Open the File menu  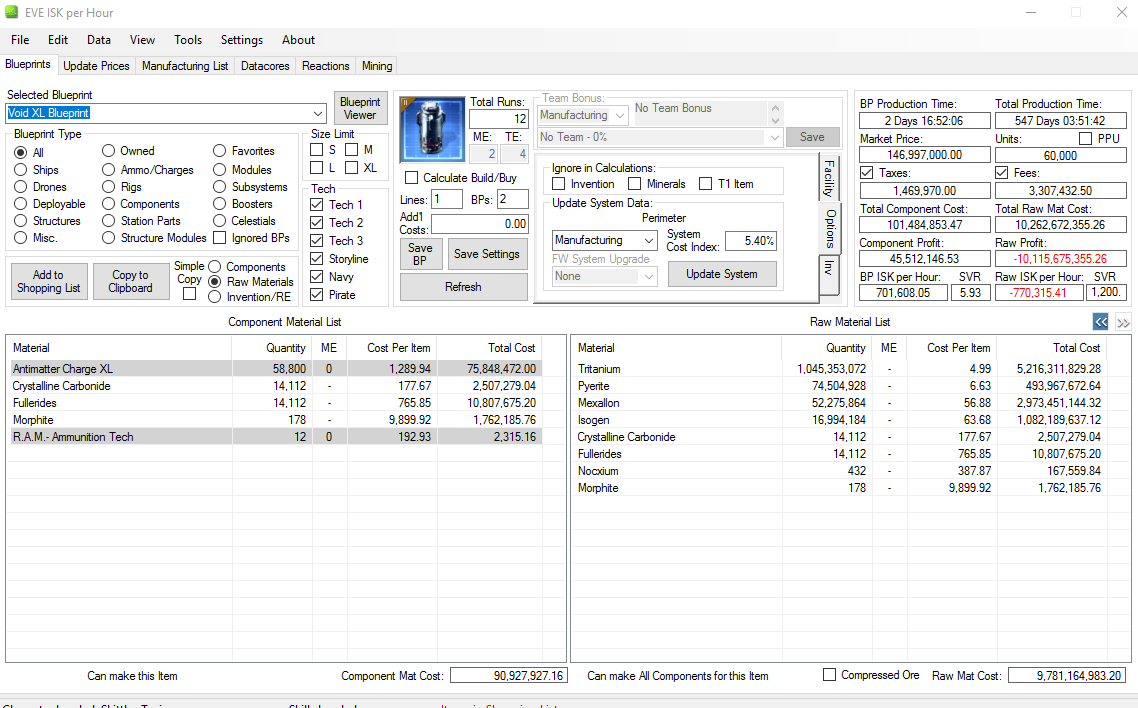coord(20,40)
